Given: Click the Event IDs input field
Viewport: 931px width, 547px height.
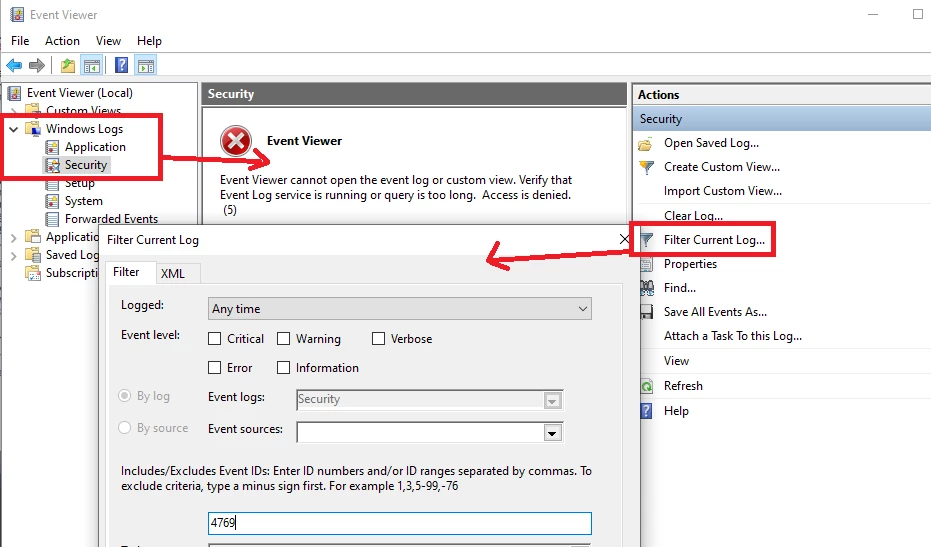Looking at the screenshot, I should tap(400, 523).
